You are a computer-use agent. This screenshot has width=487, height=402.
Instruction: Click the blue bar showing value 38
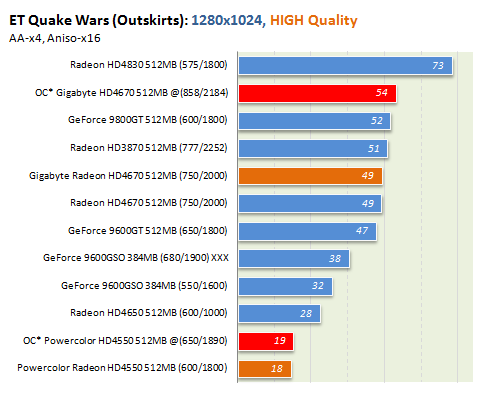click(x=294, y=259)
